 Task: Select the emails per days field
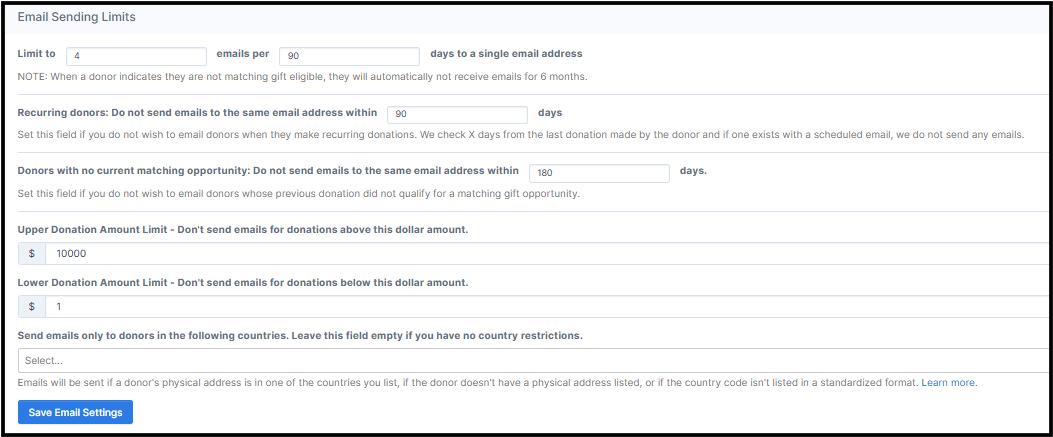tap(349, 56)
